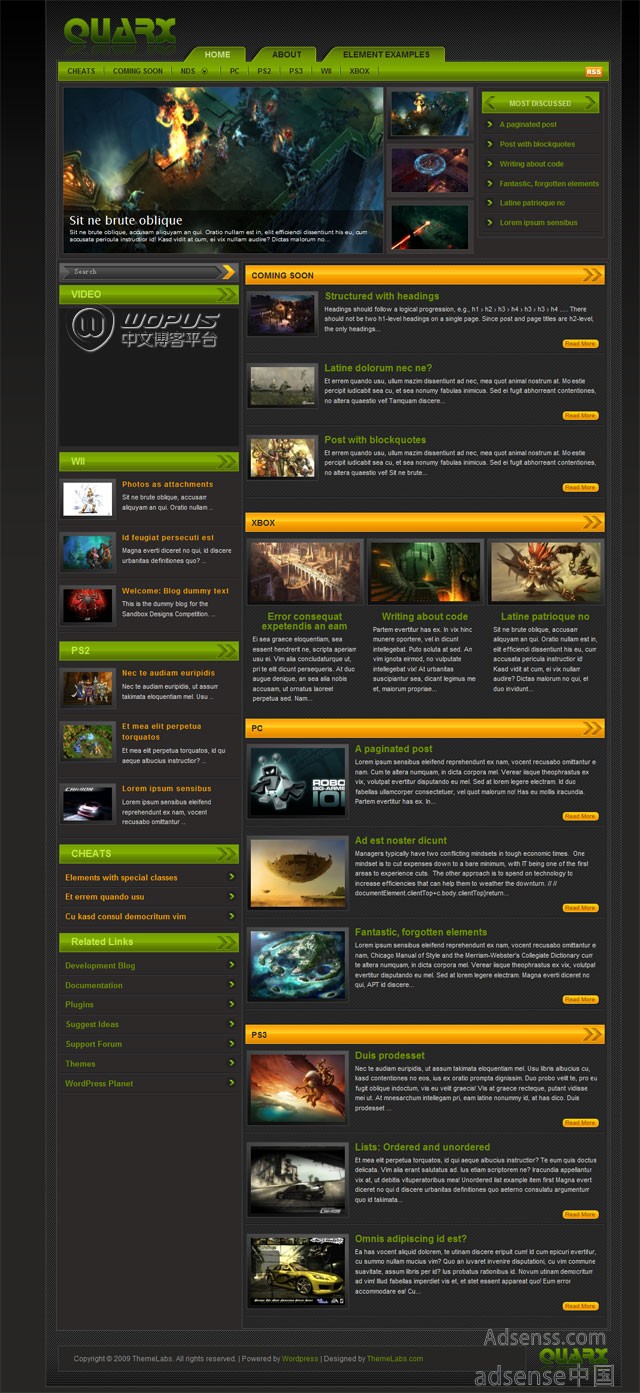This screenshot has width=640, height=1393.
Task: Click chevron next to Support Forum
Action: click(232, 1043)
